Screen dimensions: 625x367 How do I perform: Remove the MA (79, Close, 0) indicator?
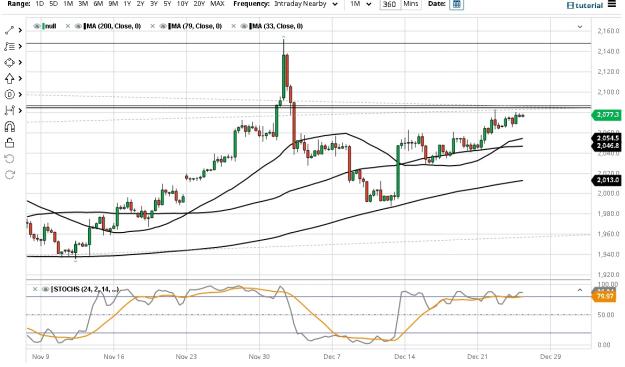[x=152, y=26]
